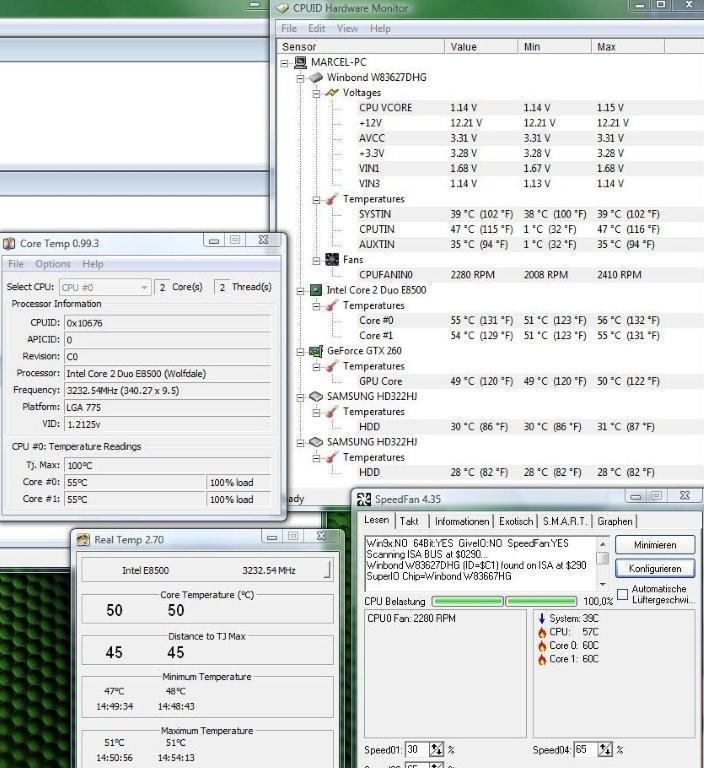Click the Core Temp title bar app icon
Viewport: 704px width, 768px height.
(x=9, y=243)
